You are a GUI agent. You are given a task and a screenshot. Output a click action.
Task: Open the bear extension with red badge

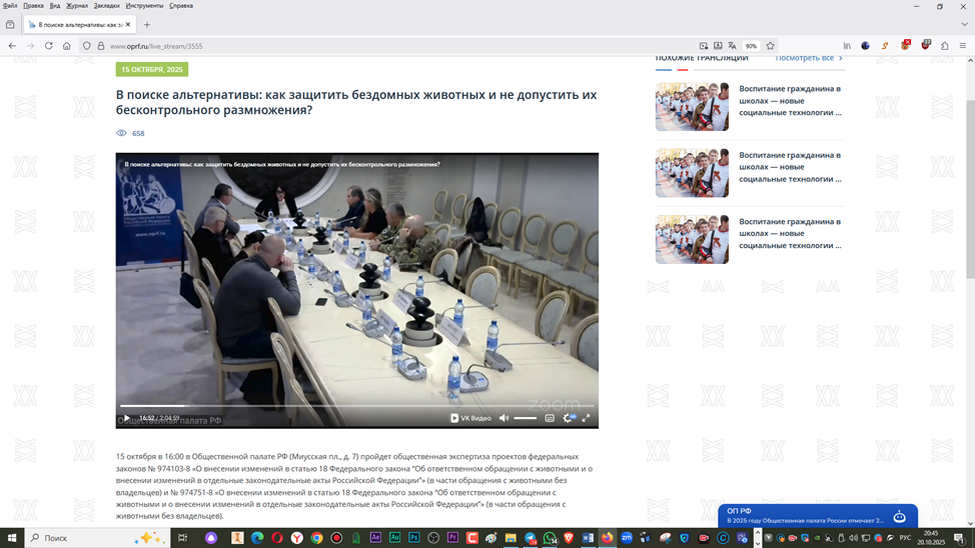[x=905, y=45]
